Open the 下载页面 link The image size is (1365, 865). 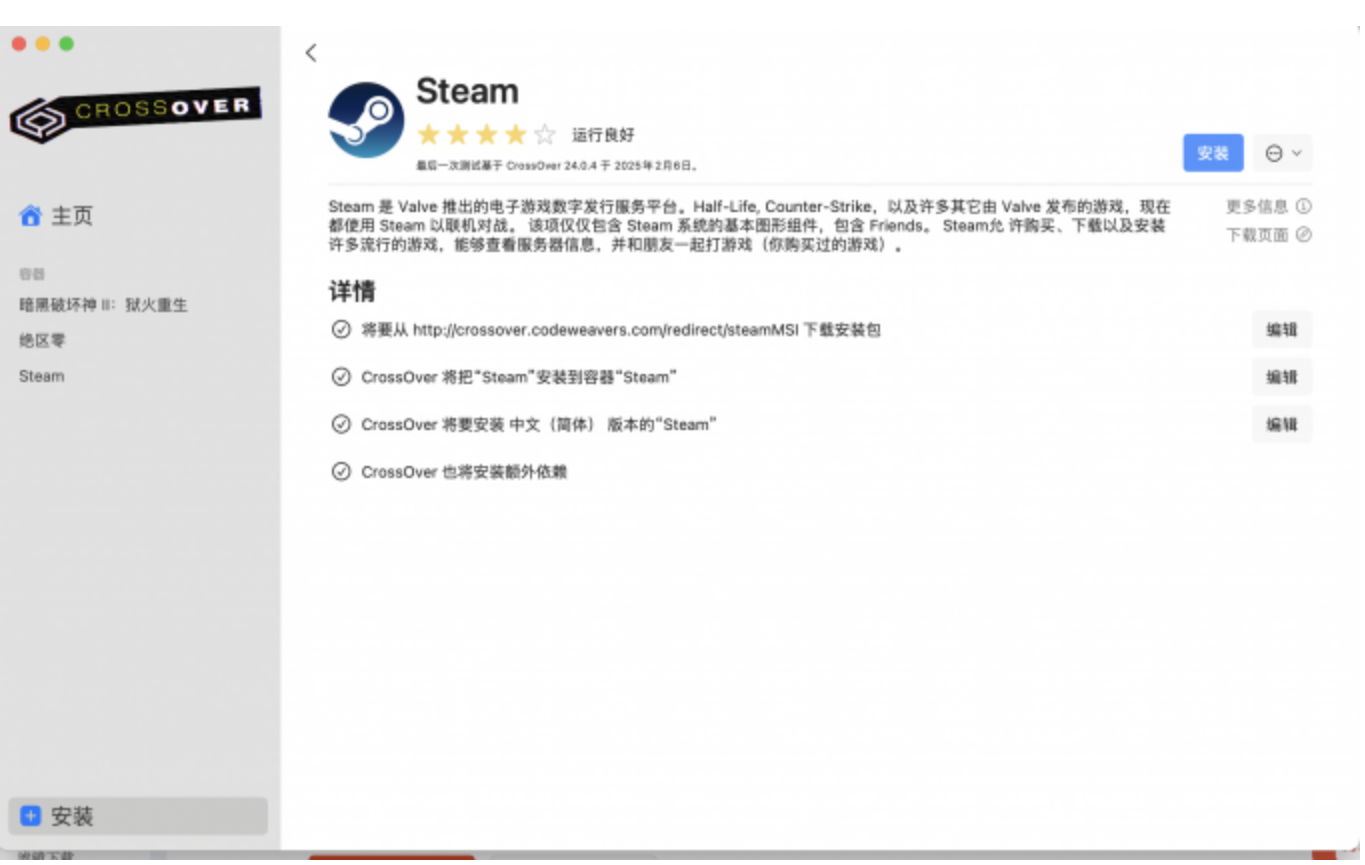click(x=1268, y=235)
